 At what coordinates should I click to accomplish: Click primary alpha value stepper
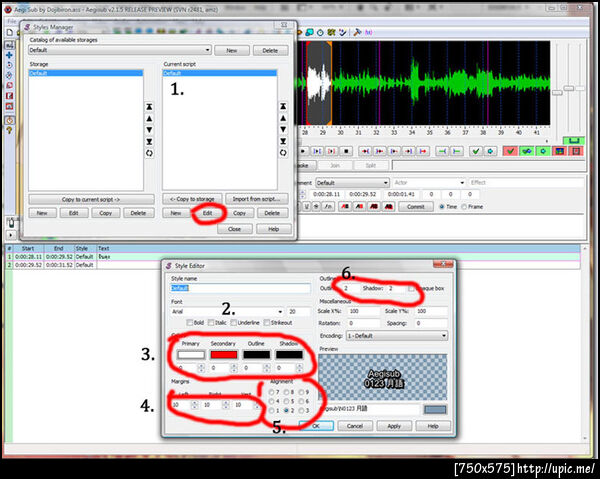point(201,368)
